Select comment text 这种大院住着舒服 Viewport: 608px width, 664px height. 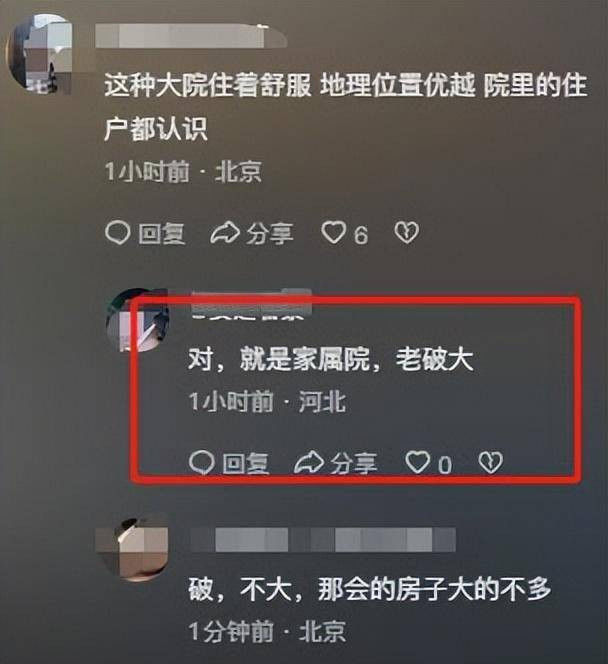click(x=207, y=85)
